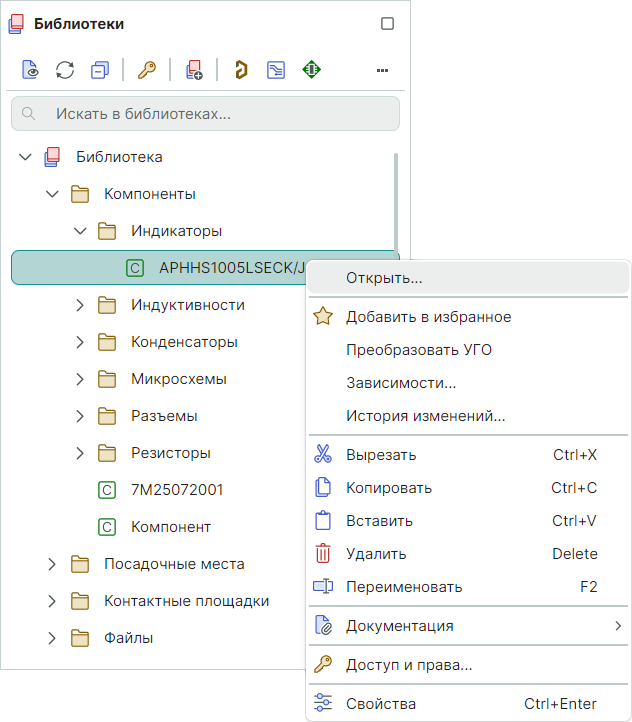Expand the Конденсаторы folder
This screenshot has width=632, height=722.
coord(80,342)
